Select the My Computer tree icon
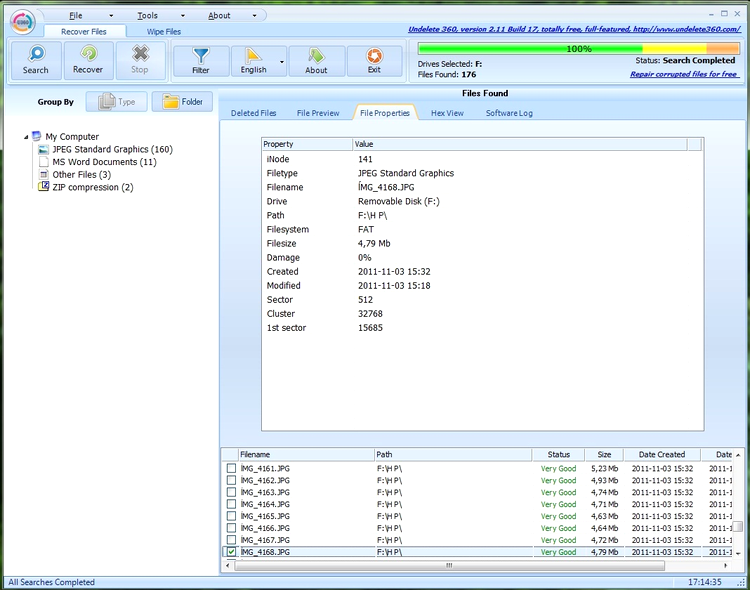Screen dimensions: 750x590 click(37, 136)
